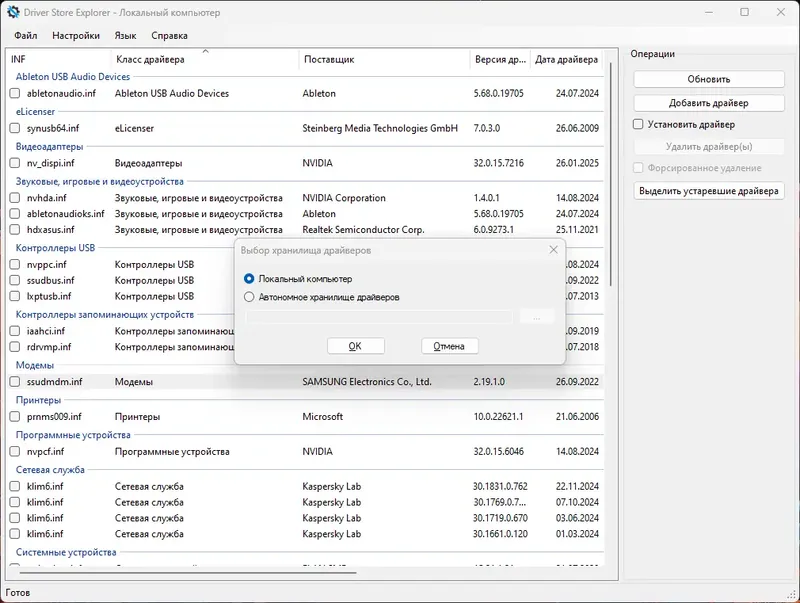Viewport: 800px width, 603px height.
Task: Select the SAMSUNG Electronics Co., Ltd. row
Action: click(306, 382)
